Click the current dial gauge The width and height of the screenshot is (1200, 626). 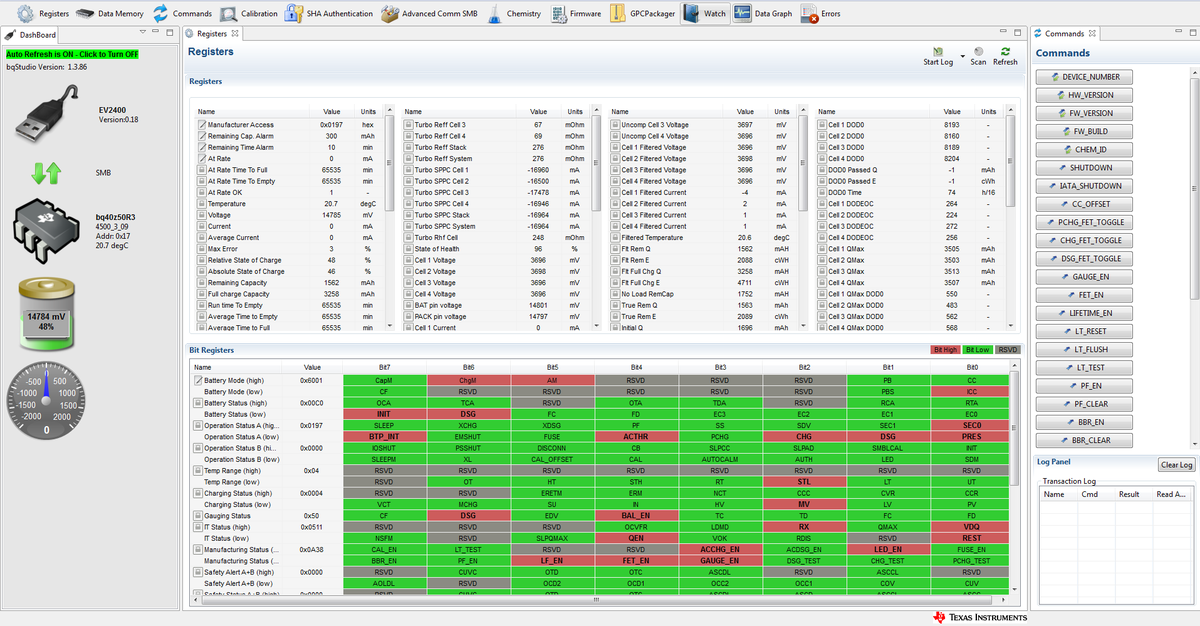click(47, 399)
